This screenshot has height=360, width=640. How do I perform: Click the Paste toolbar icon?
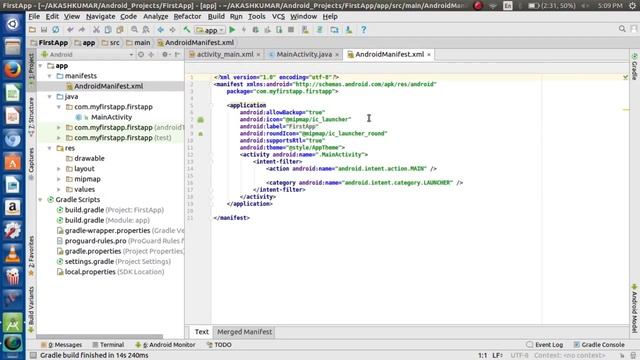(120, 29)
